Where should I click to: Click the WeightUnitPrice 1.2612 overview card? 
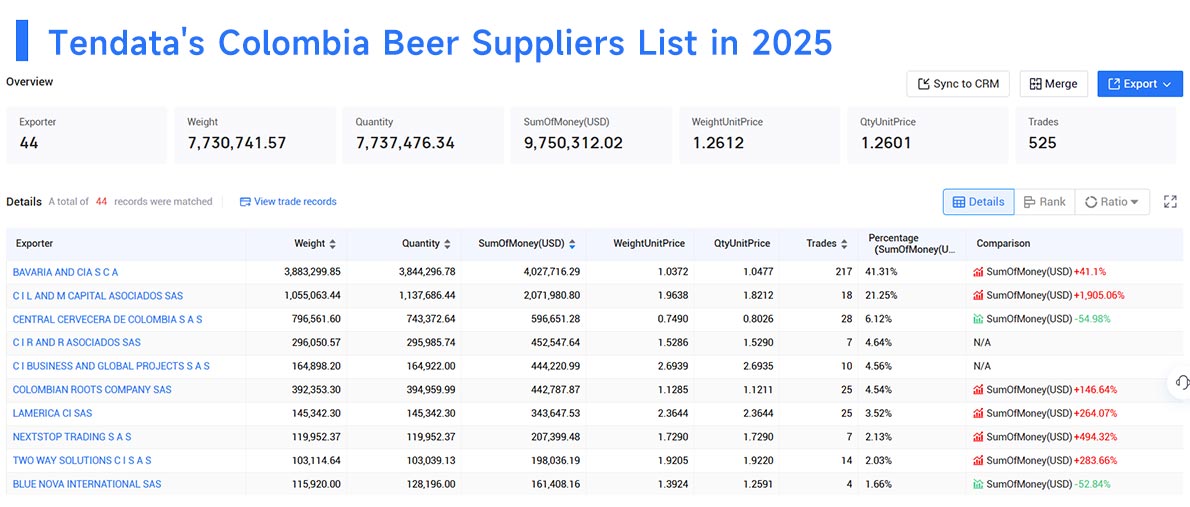(760, 135)
